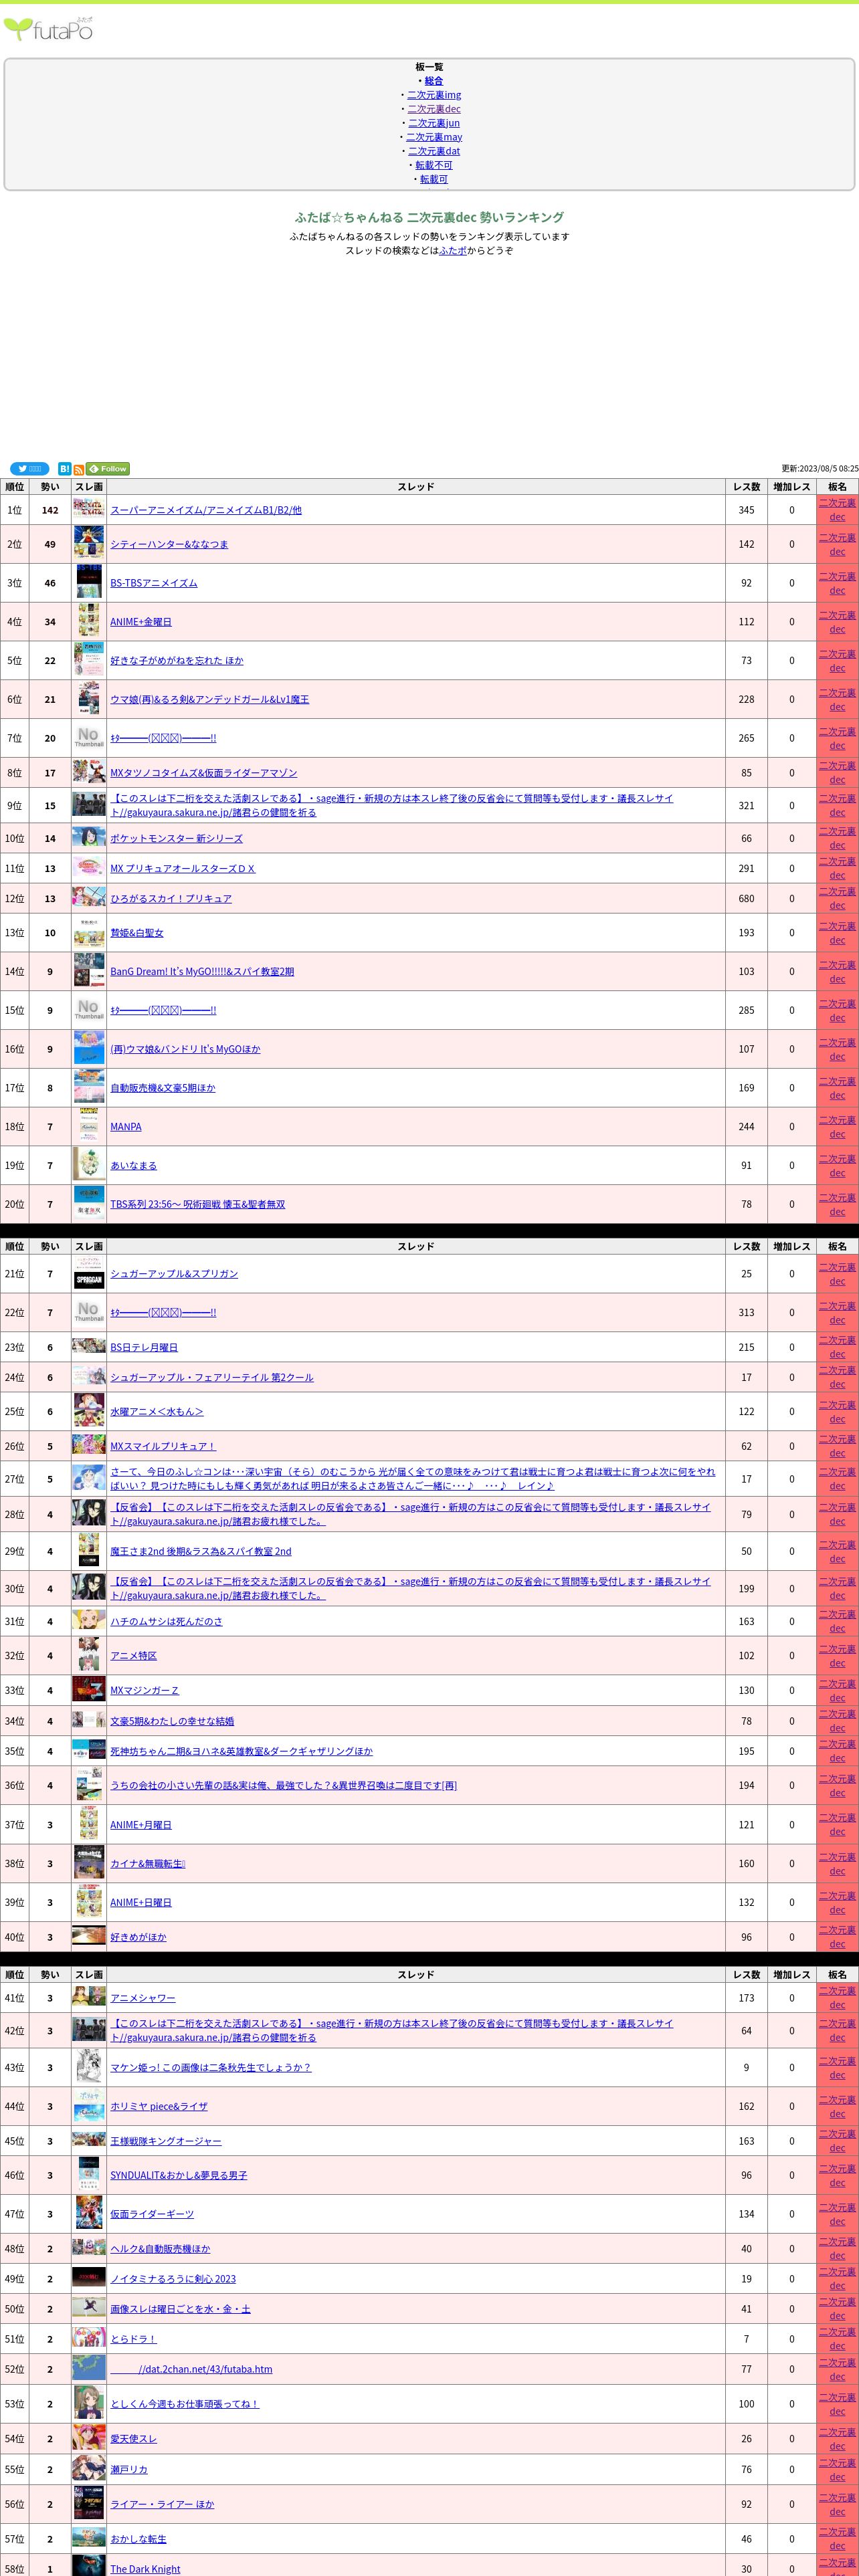The image size is (859, 2576).
Task: Open thread BanG Dream! It's MyGO!!!!!&スパイ教室2期
Action: coord(202,972)
